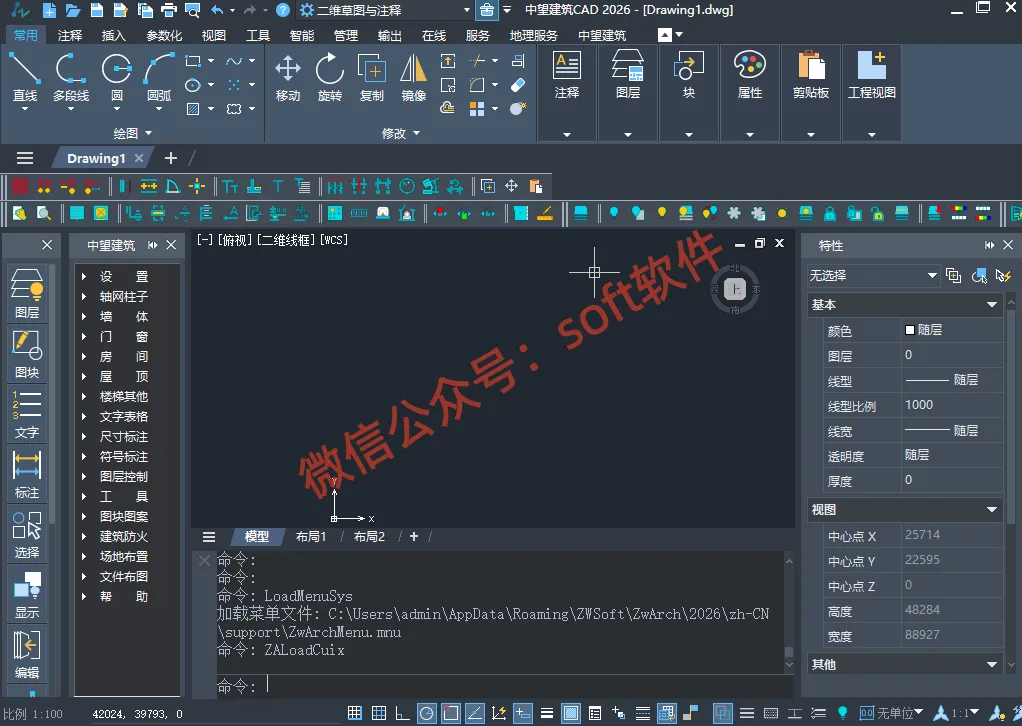Open the 剪贴板 clipboard panel
This screenshot has width=1022, height=726.
[x=811, y=92]
